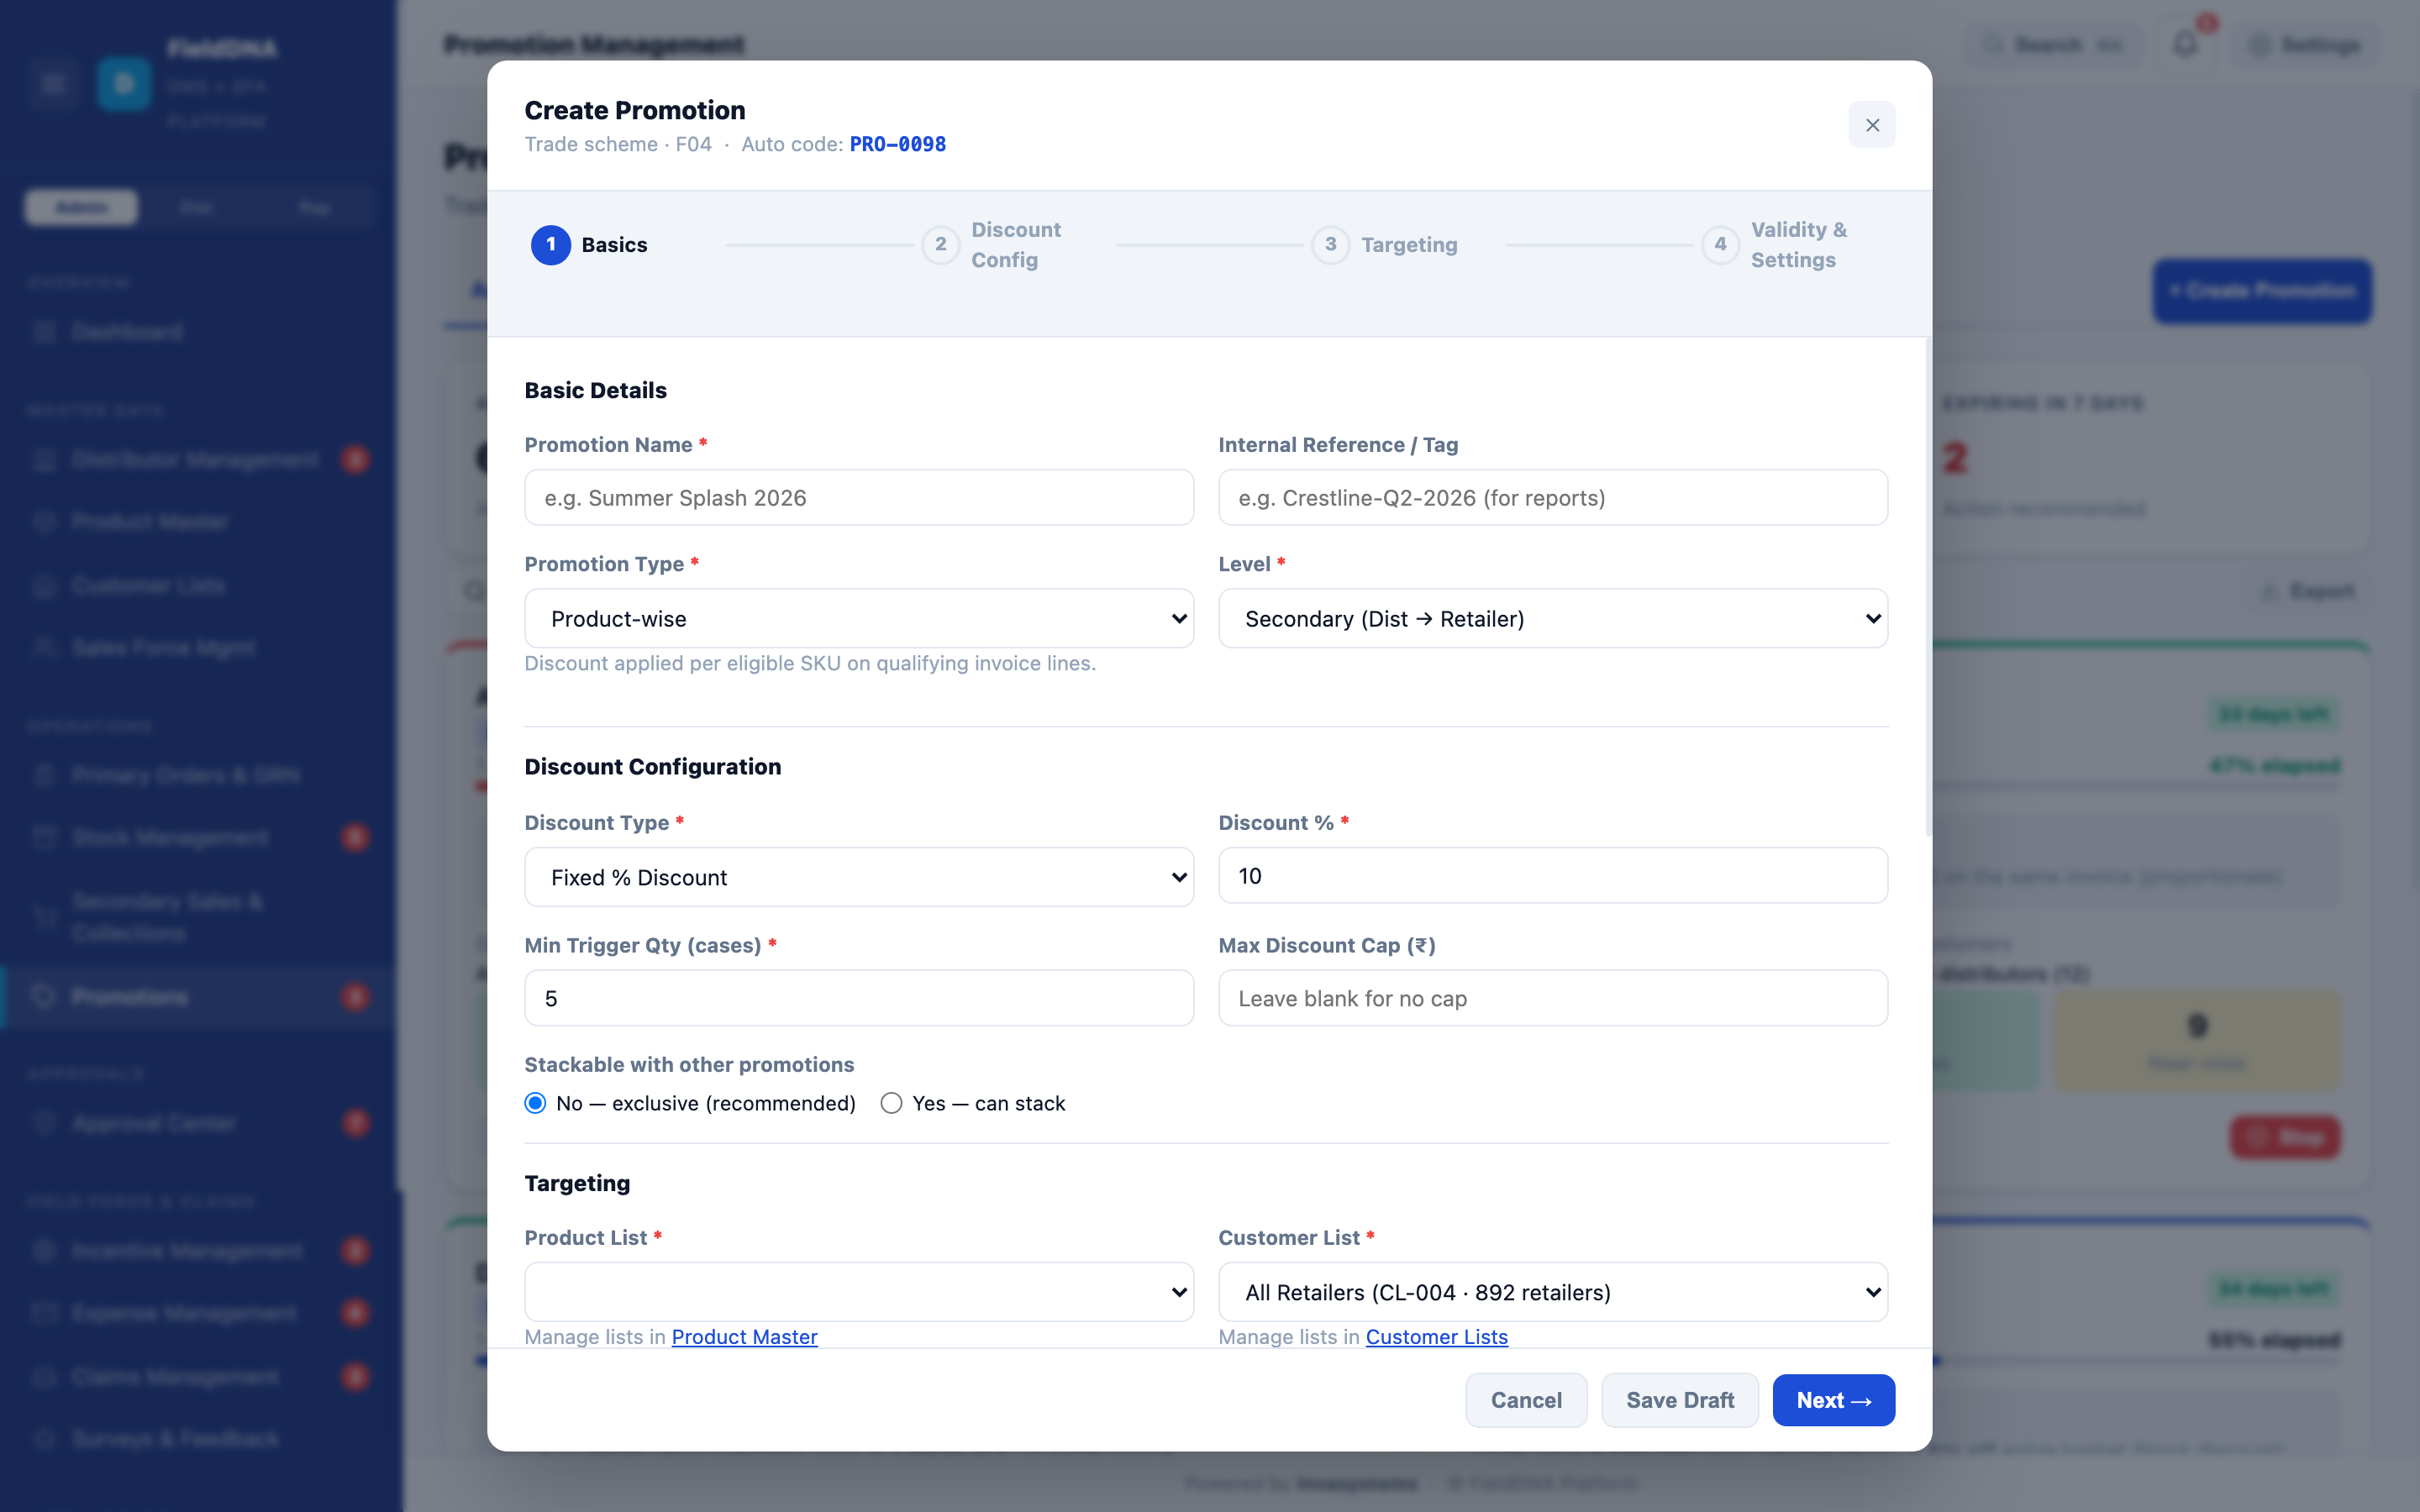
Task: Open Approval Center in sidebar
Action: point(198,1123)
